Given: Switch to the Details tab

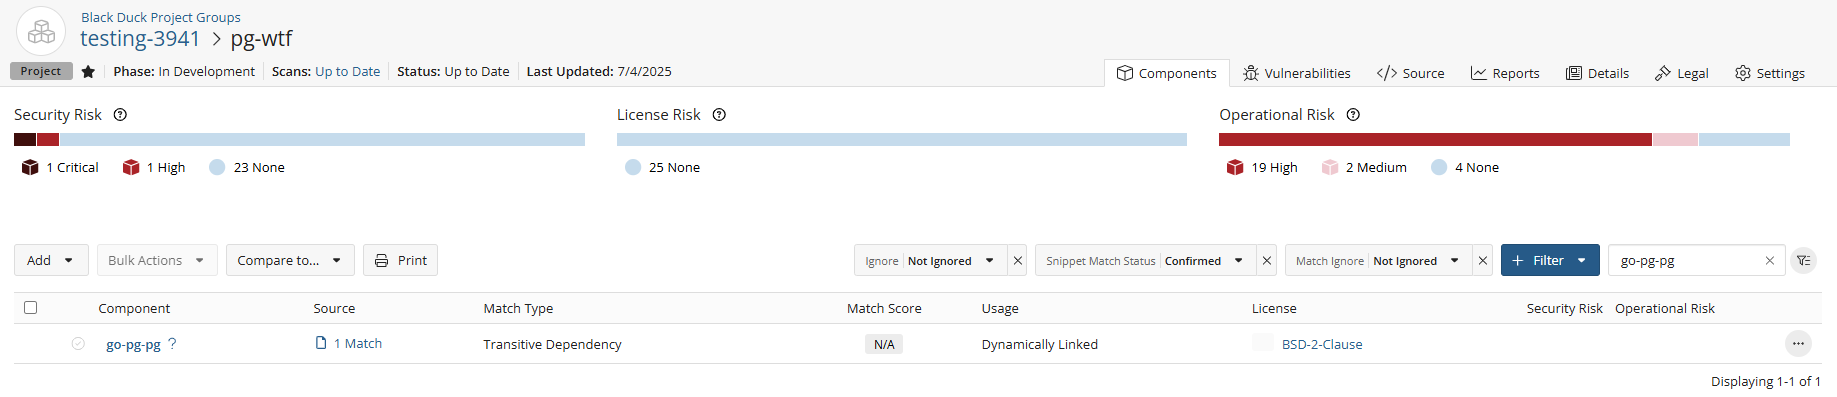Looking at the screenshot, I should (1597, 73).
